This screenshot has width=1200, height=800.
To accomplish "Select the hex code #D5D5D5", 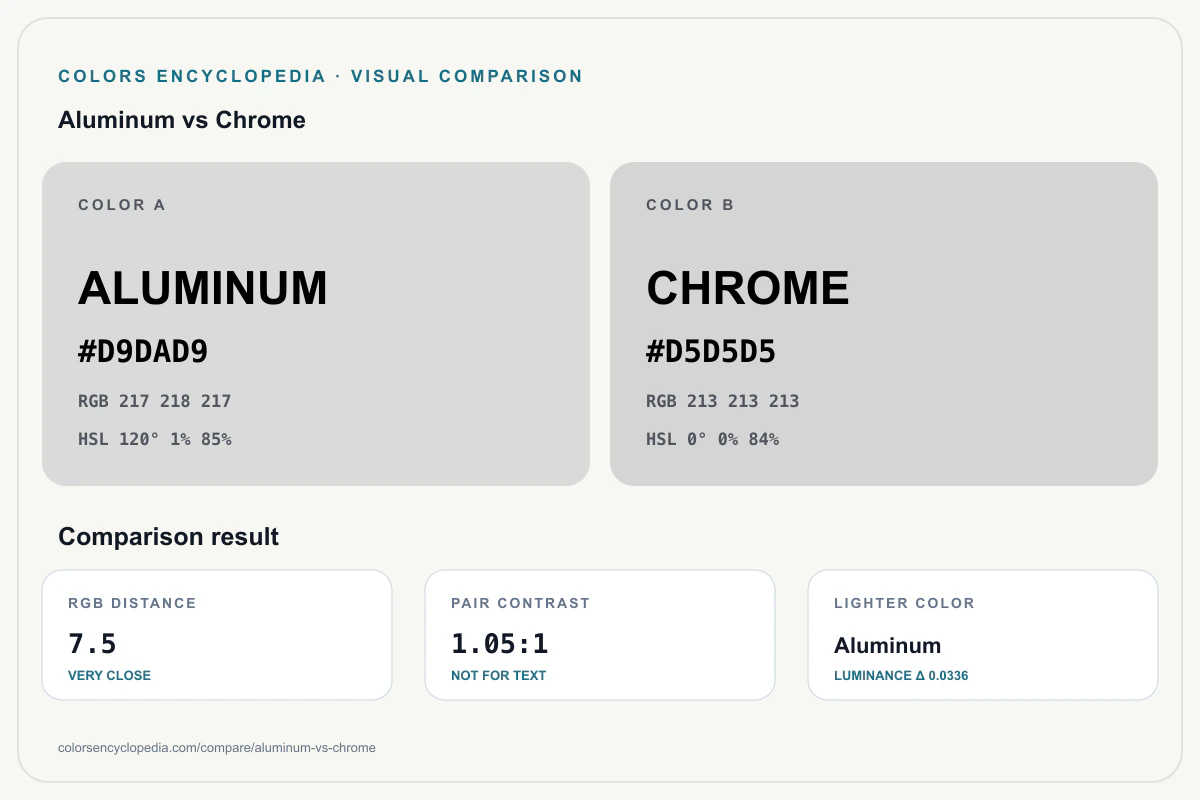I will point(711,352).
